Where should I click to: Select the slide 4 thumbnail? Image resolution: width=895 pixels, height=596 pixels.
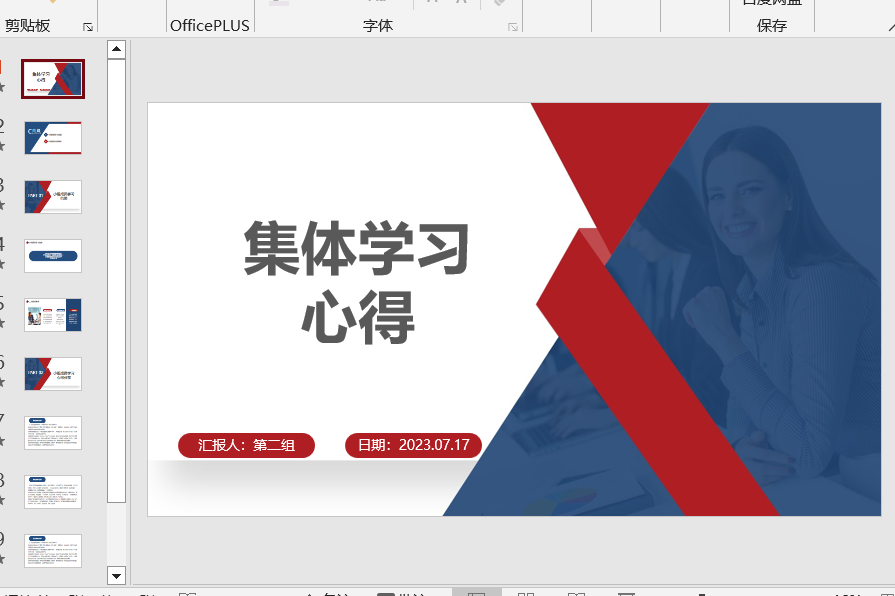(x=53, y=256)
